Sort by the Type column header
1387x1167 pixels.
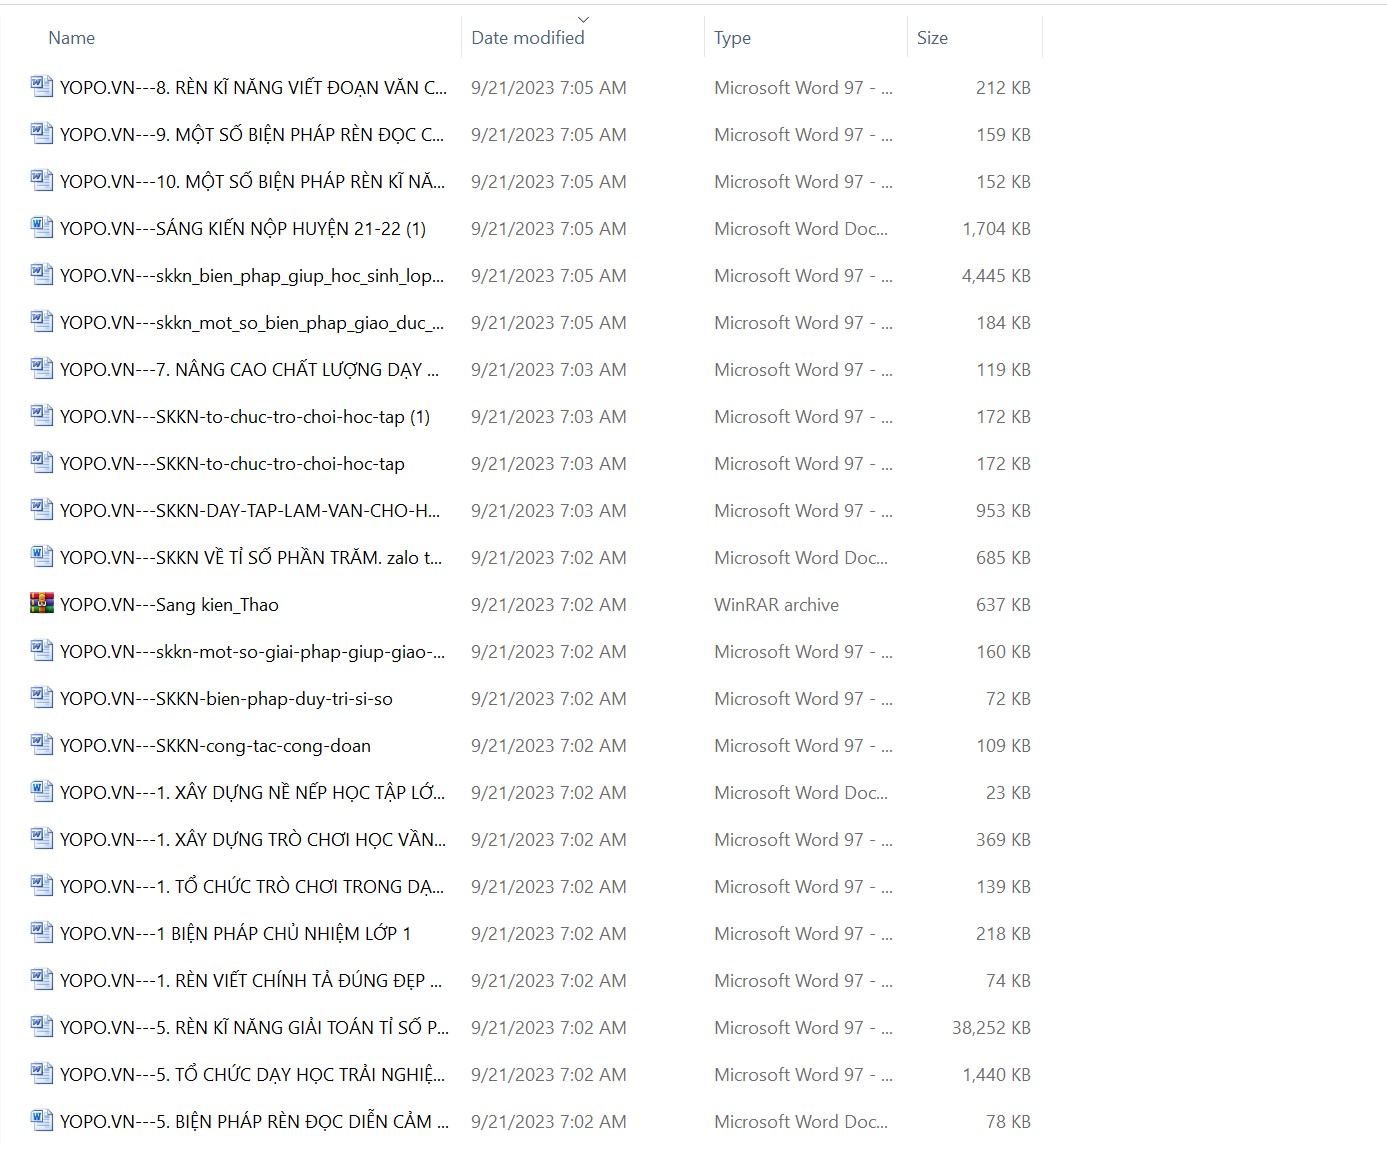(x=732, y=38)
